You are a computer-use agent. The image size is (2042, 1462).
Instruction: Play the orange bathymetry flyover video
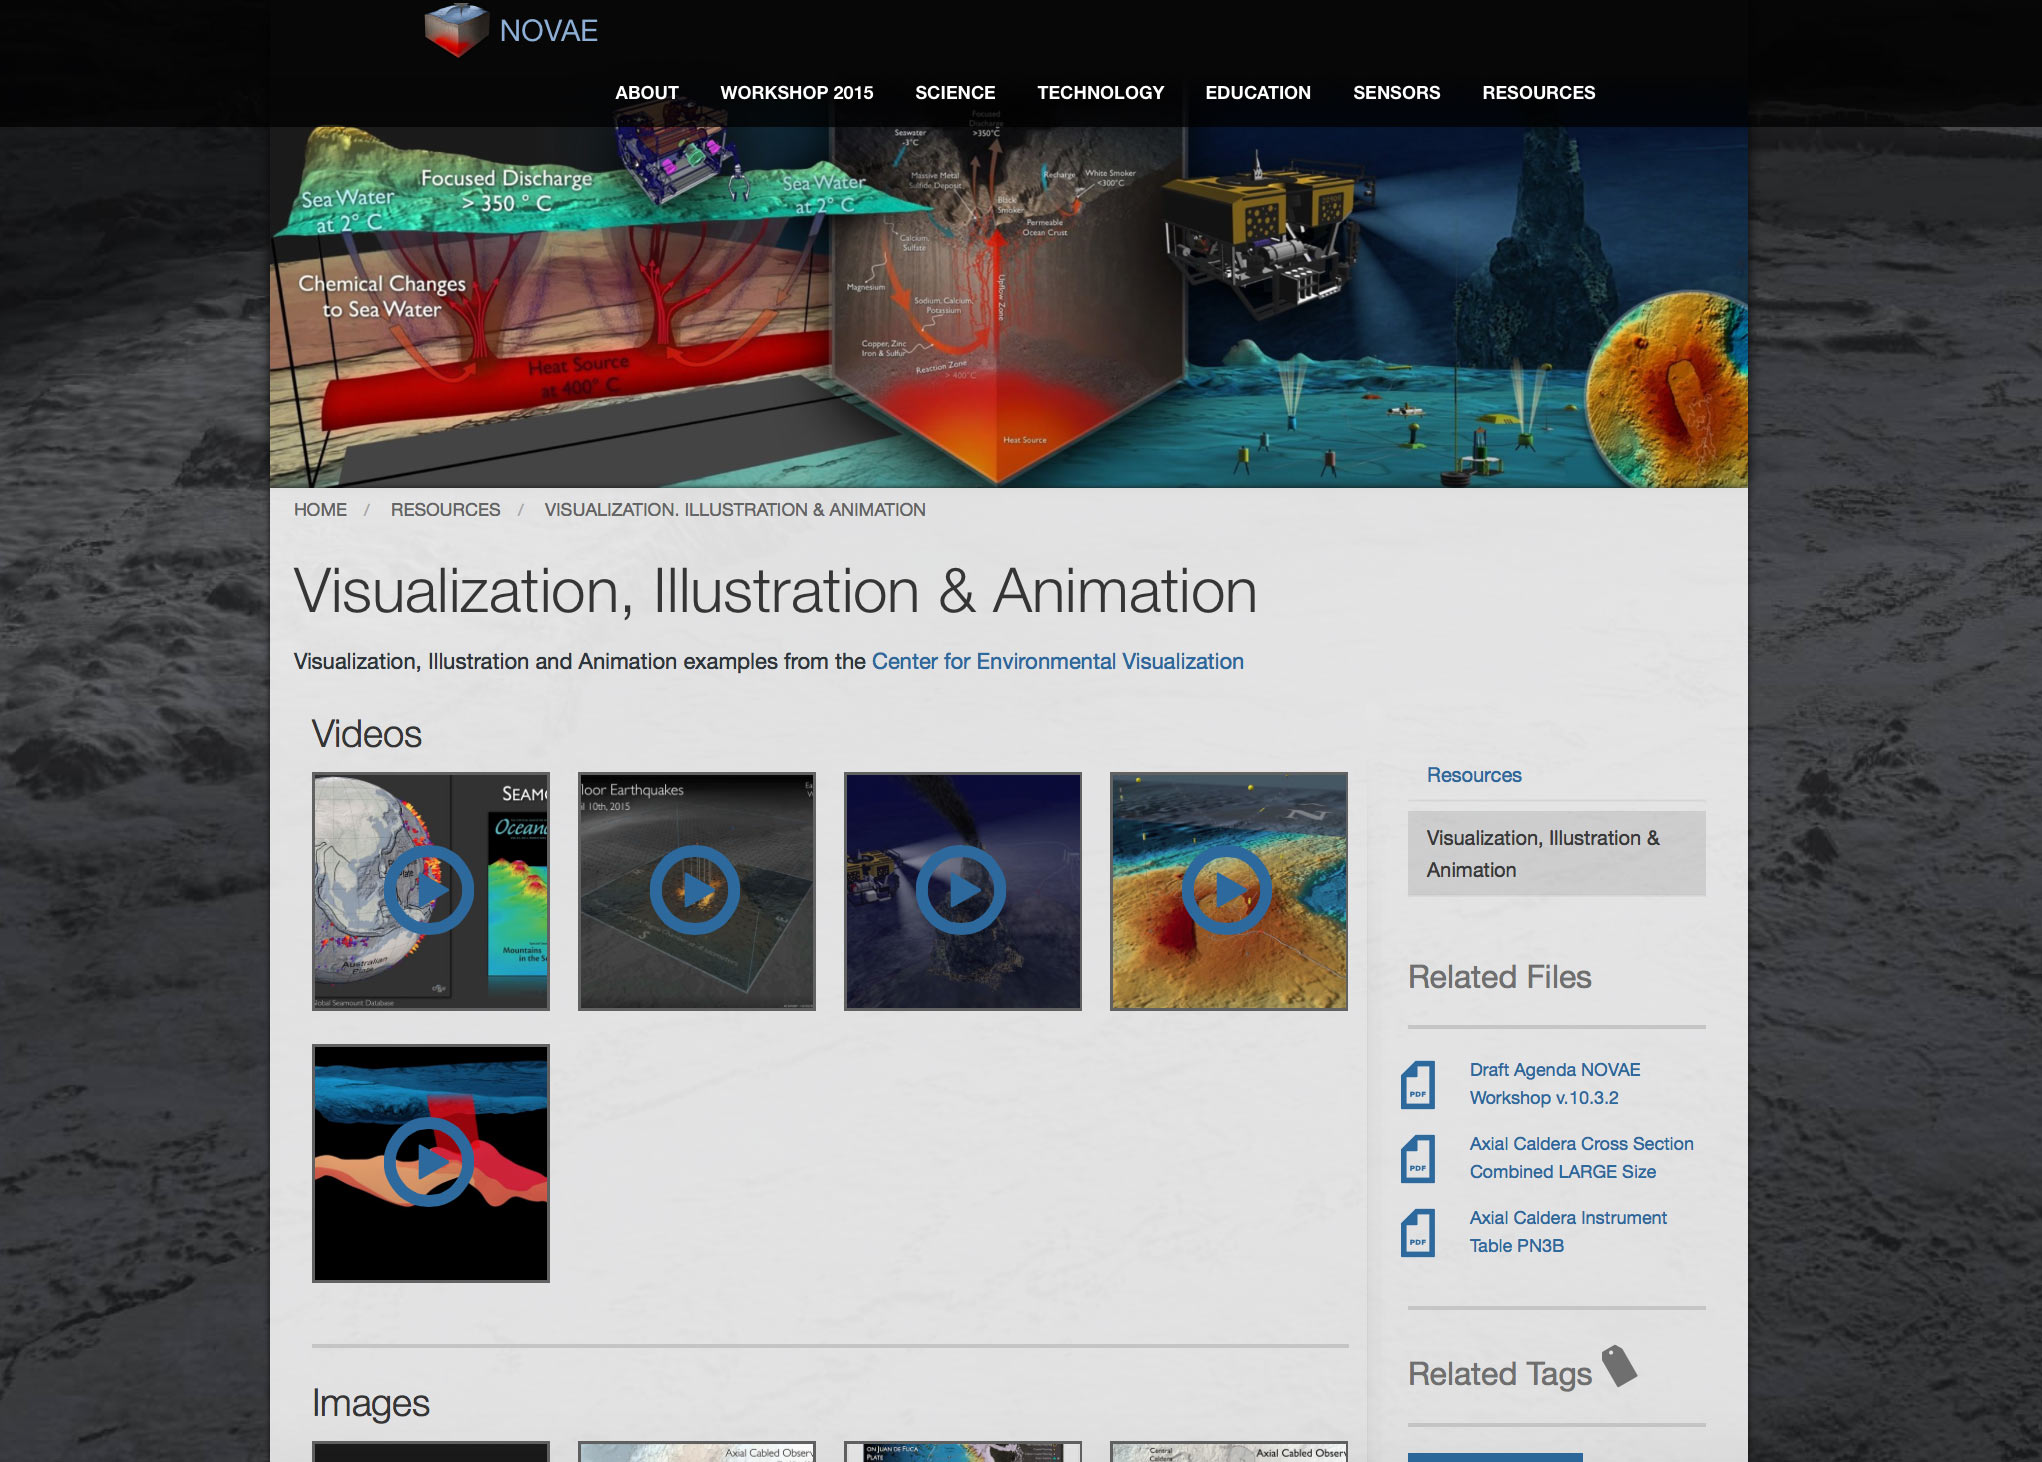point(1228,891)
